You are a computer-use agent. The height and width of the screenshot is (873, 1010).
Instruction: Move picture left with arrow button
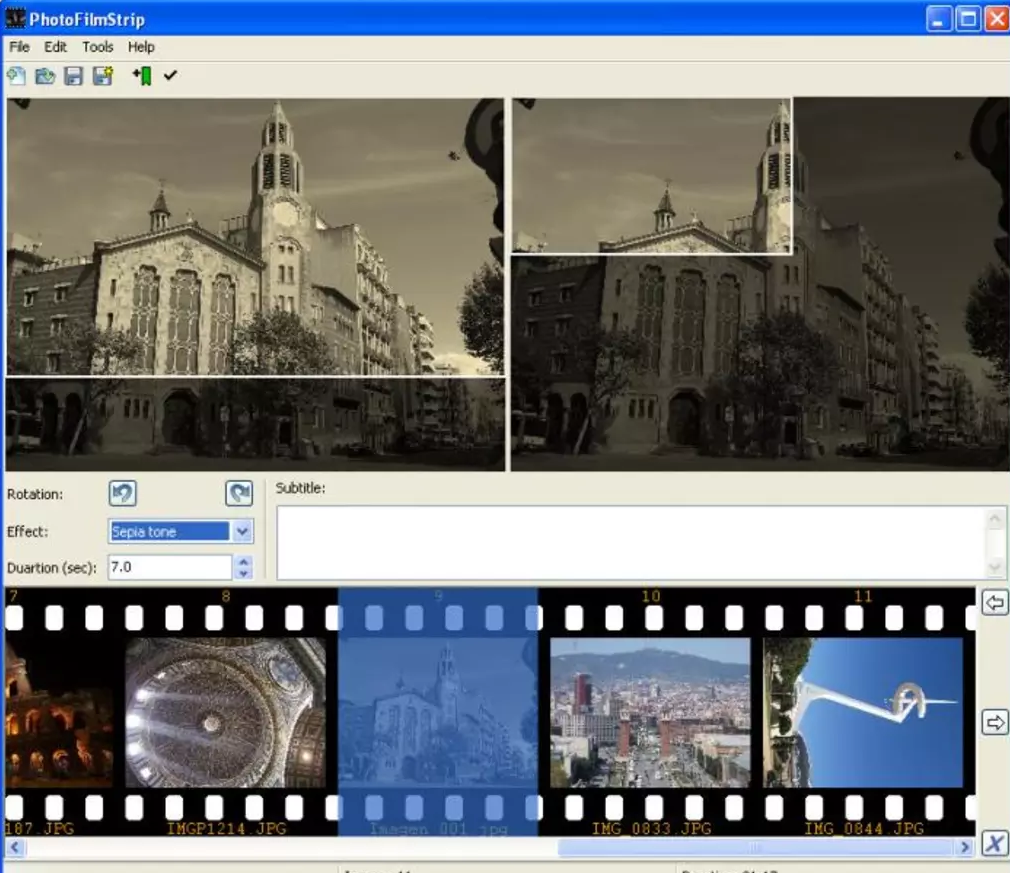pyautogui.click(x=994, y=602)
